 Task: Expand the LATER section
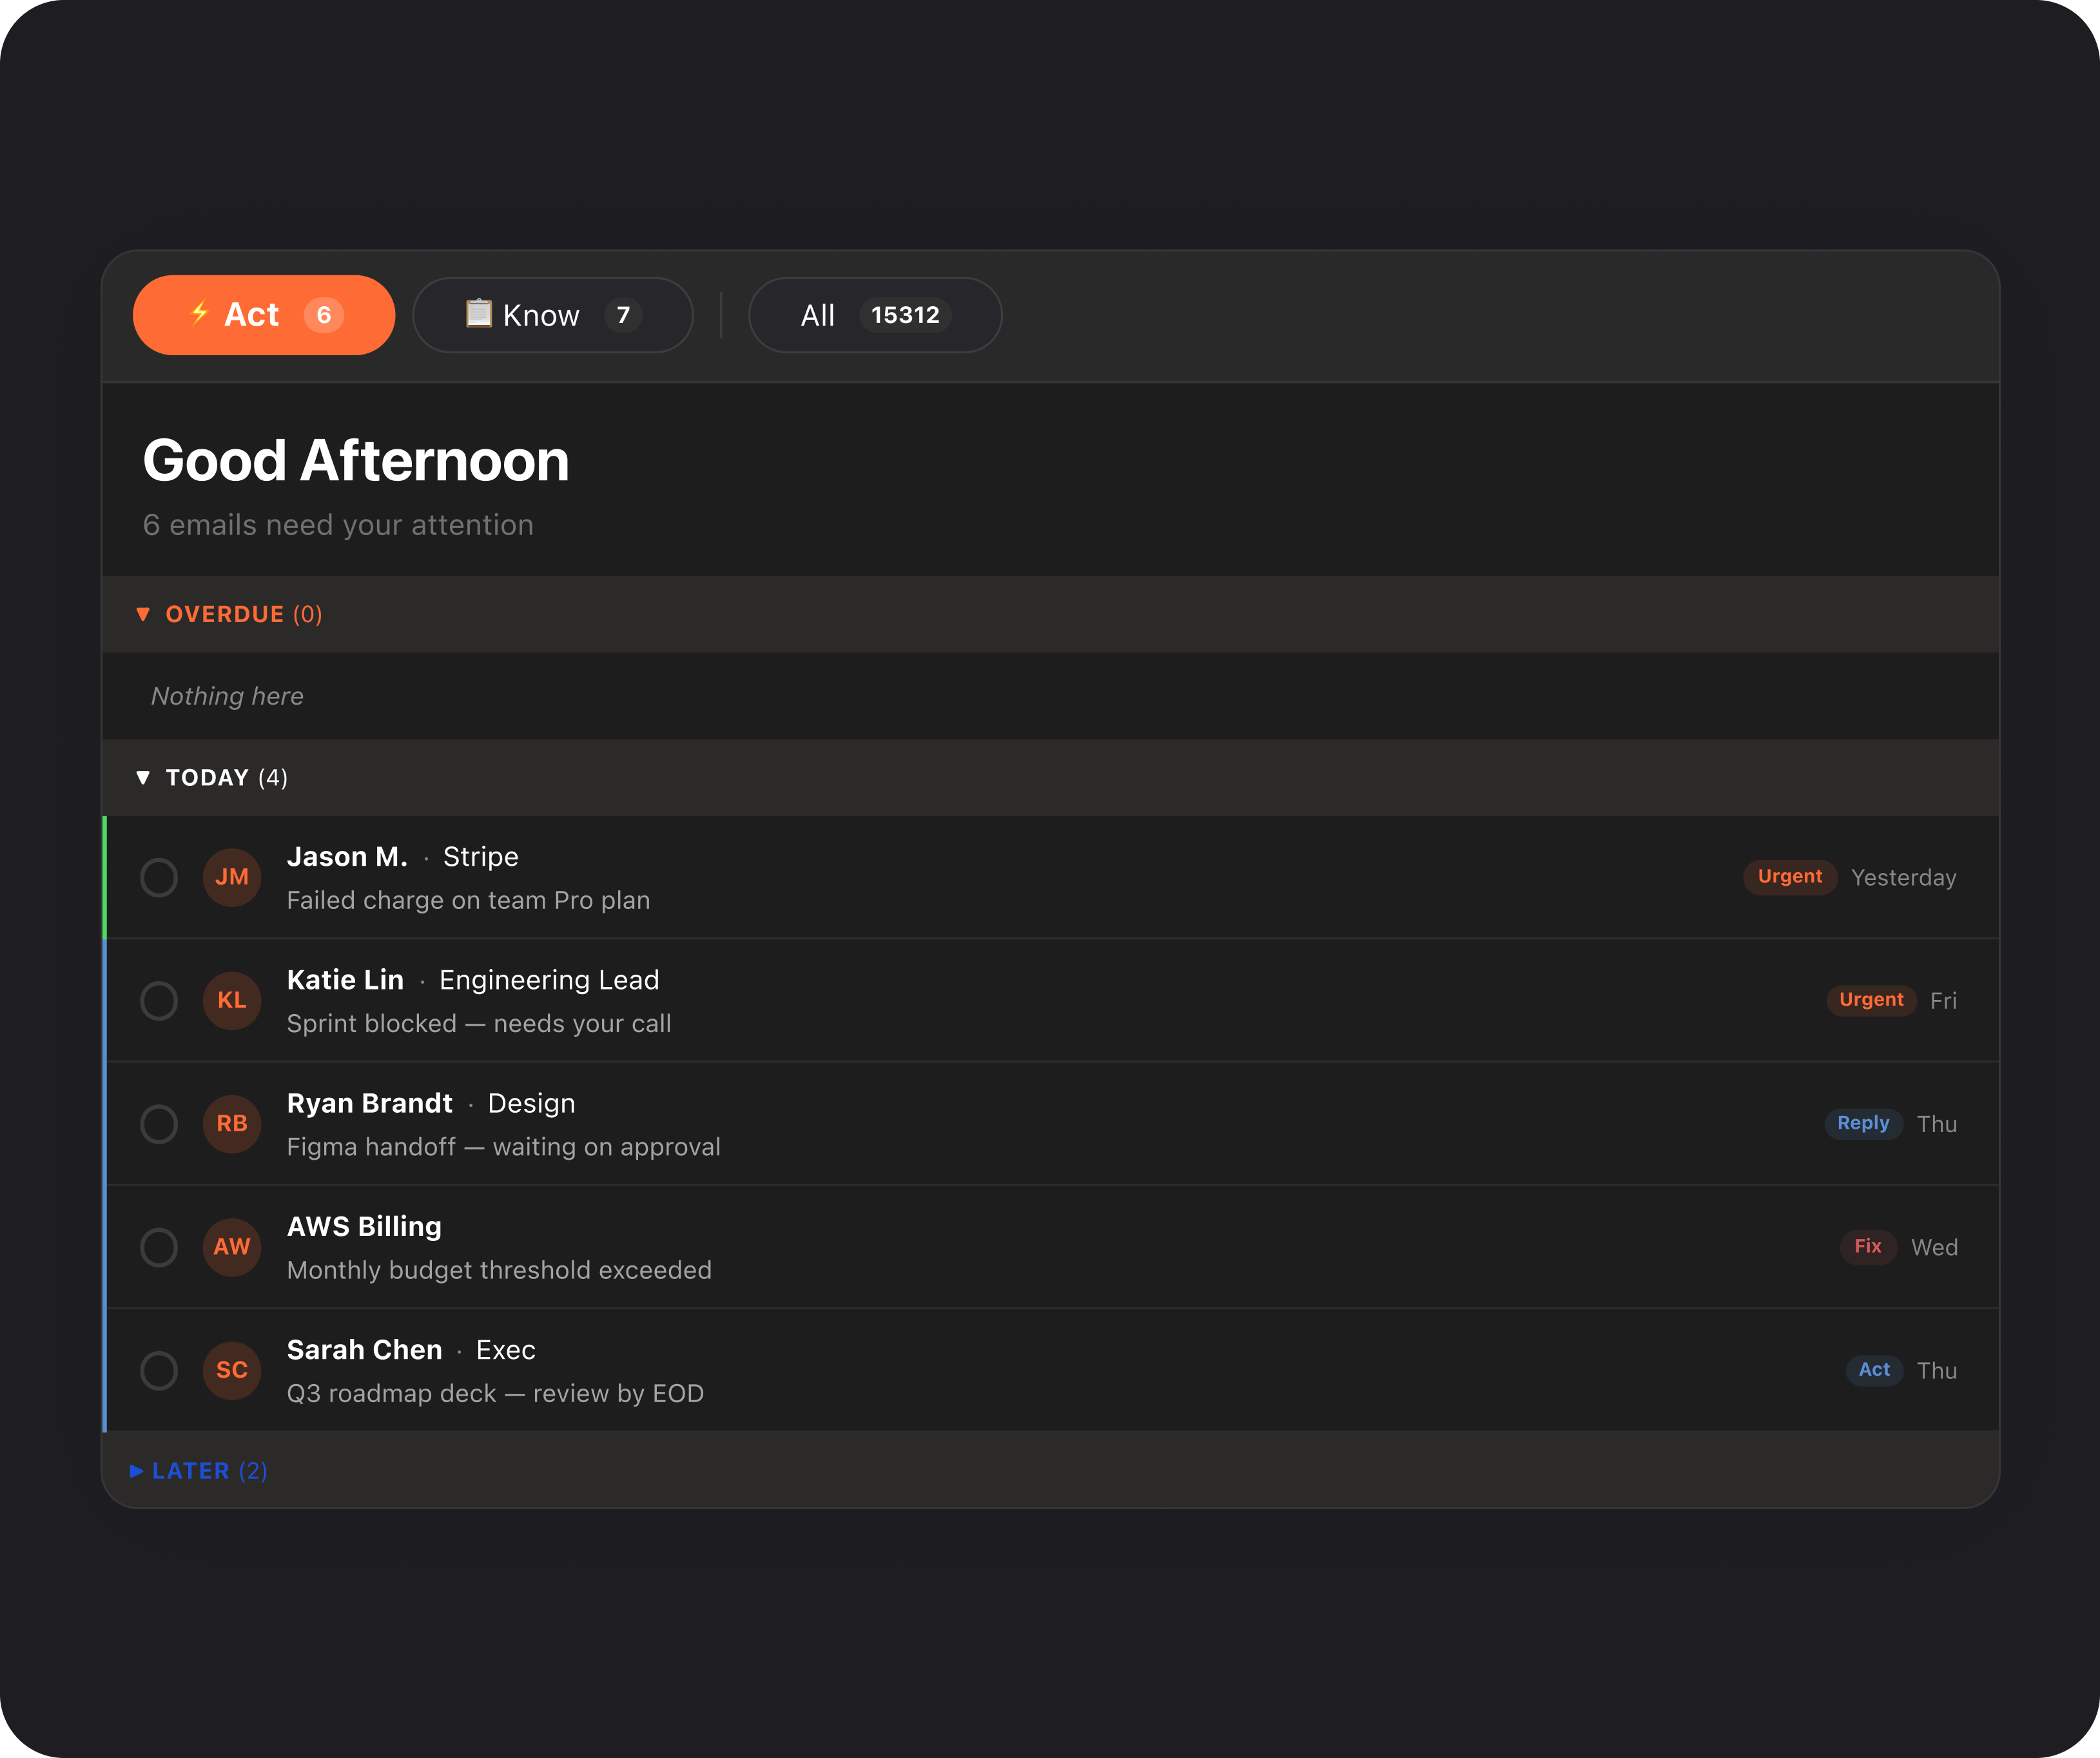point(198,1470)
